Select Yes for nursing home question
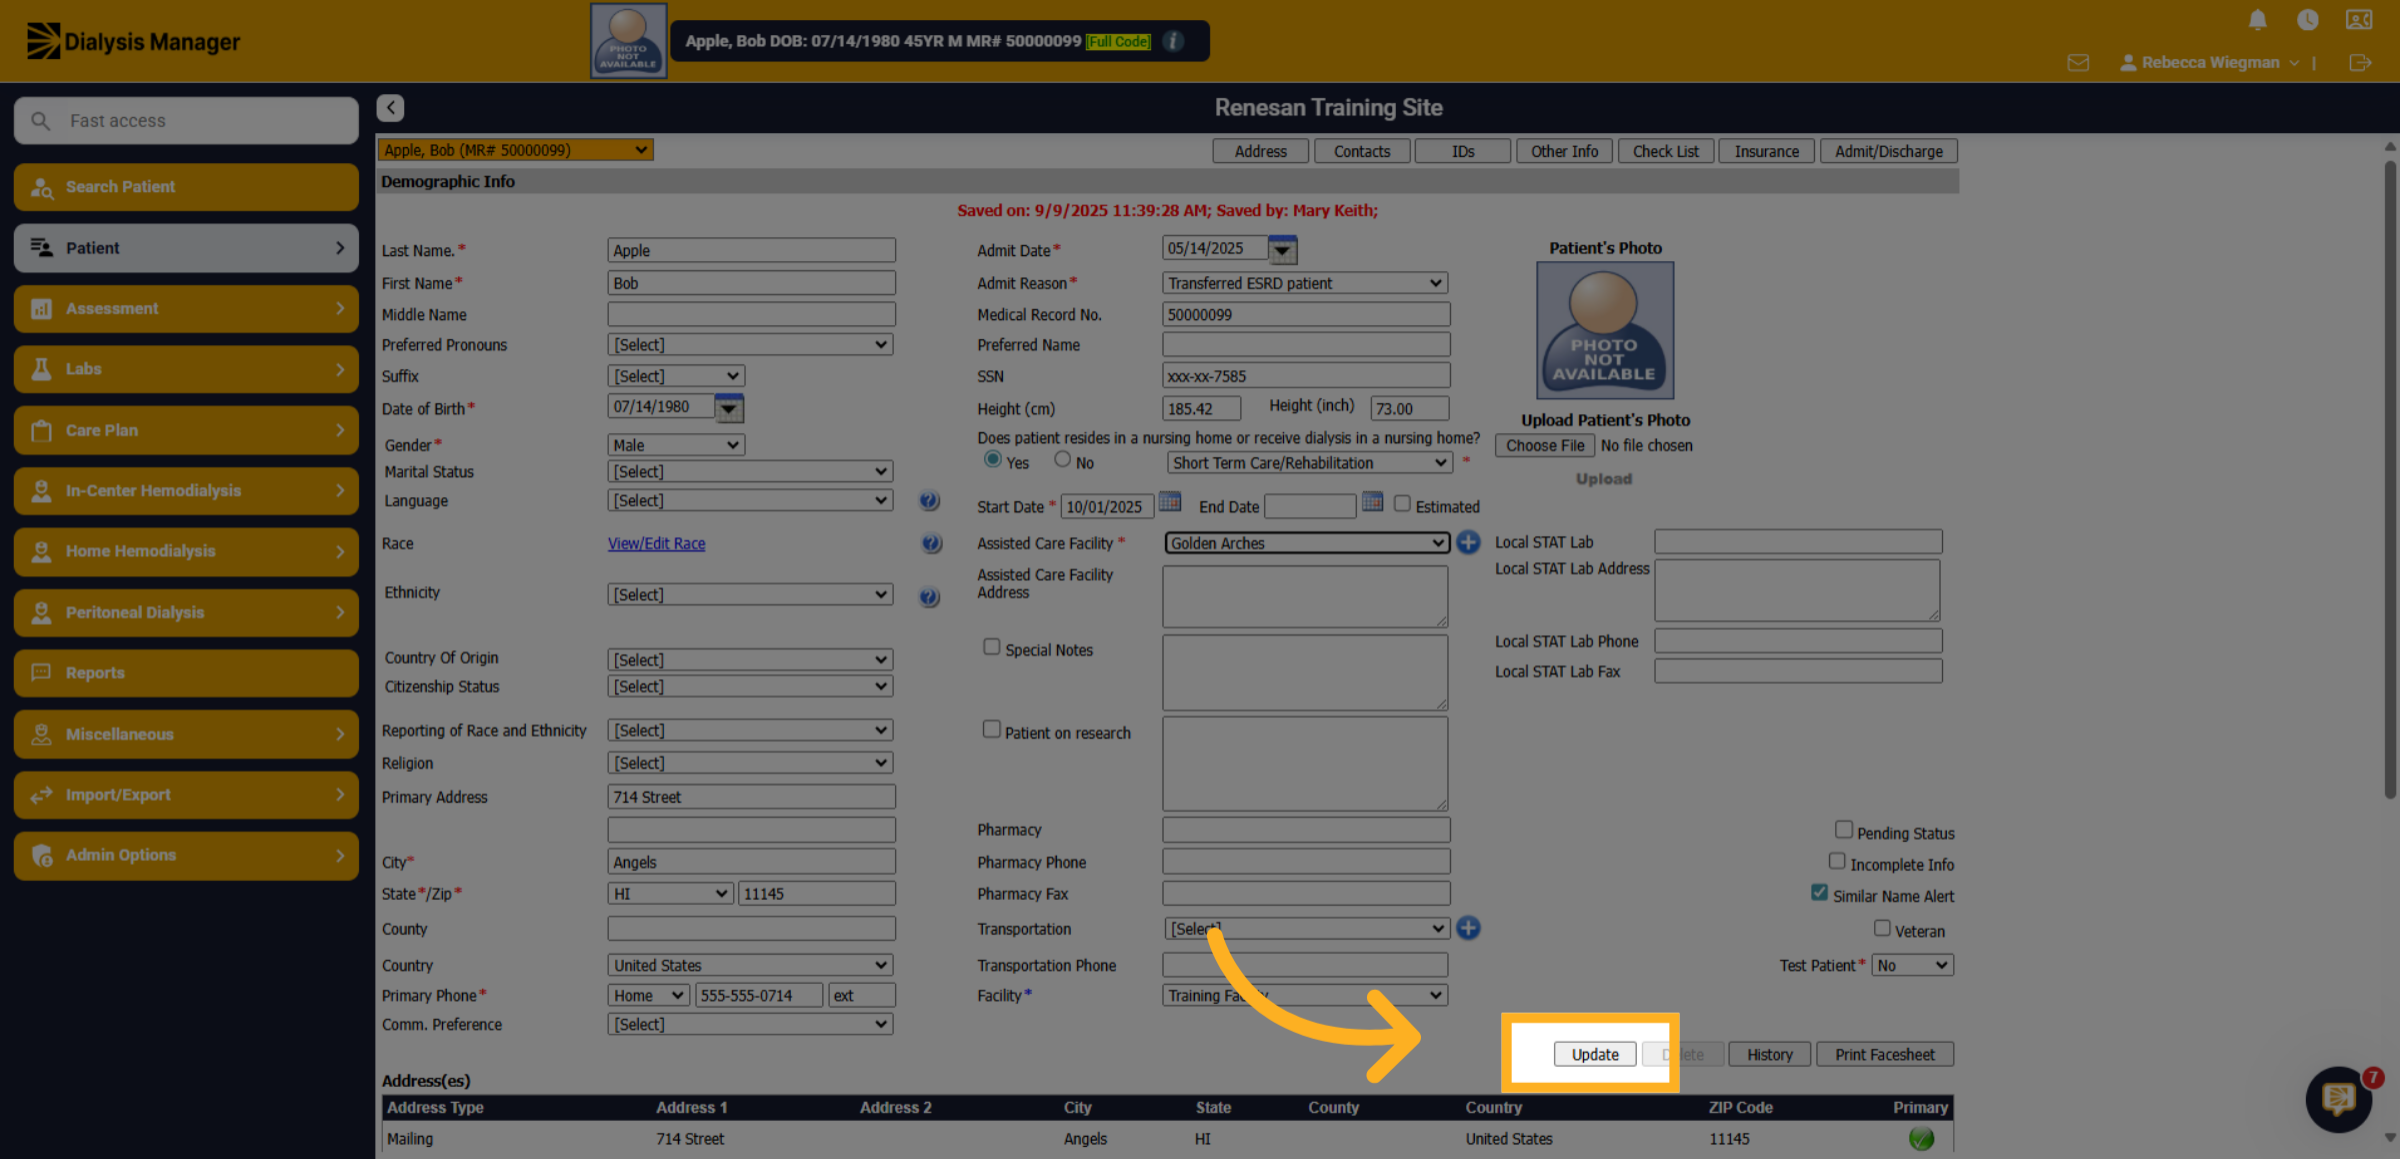 992,459
